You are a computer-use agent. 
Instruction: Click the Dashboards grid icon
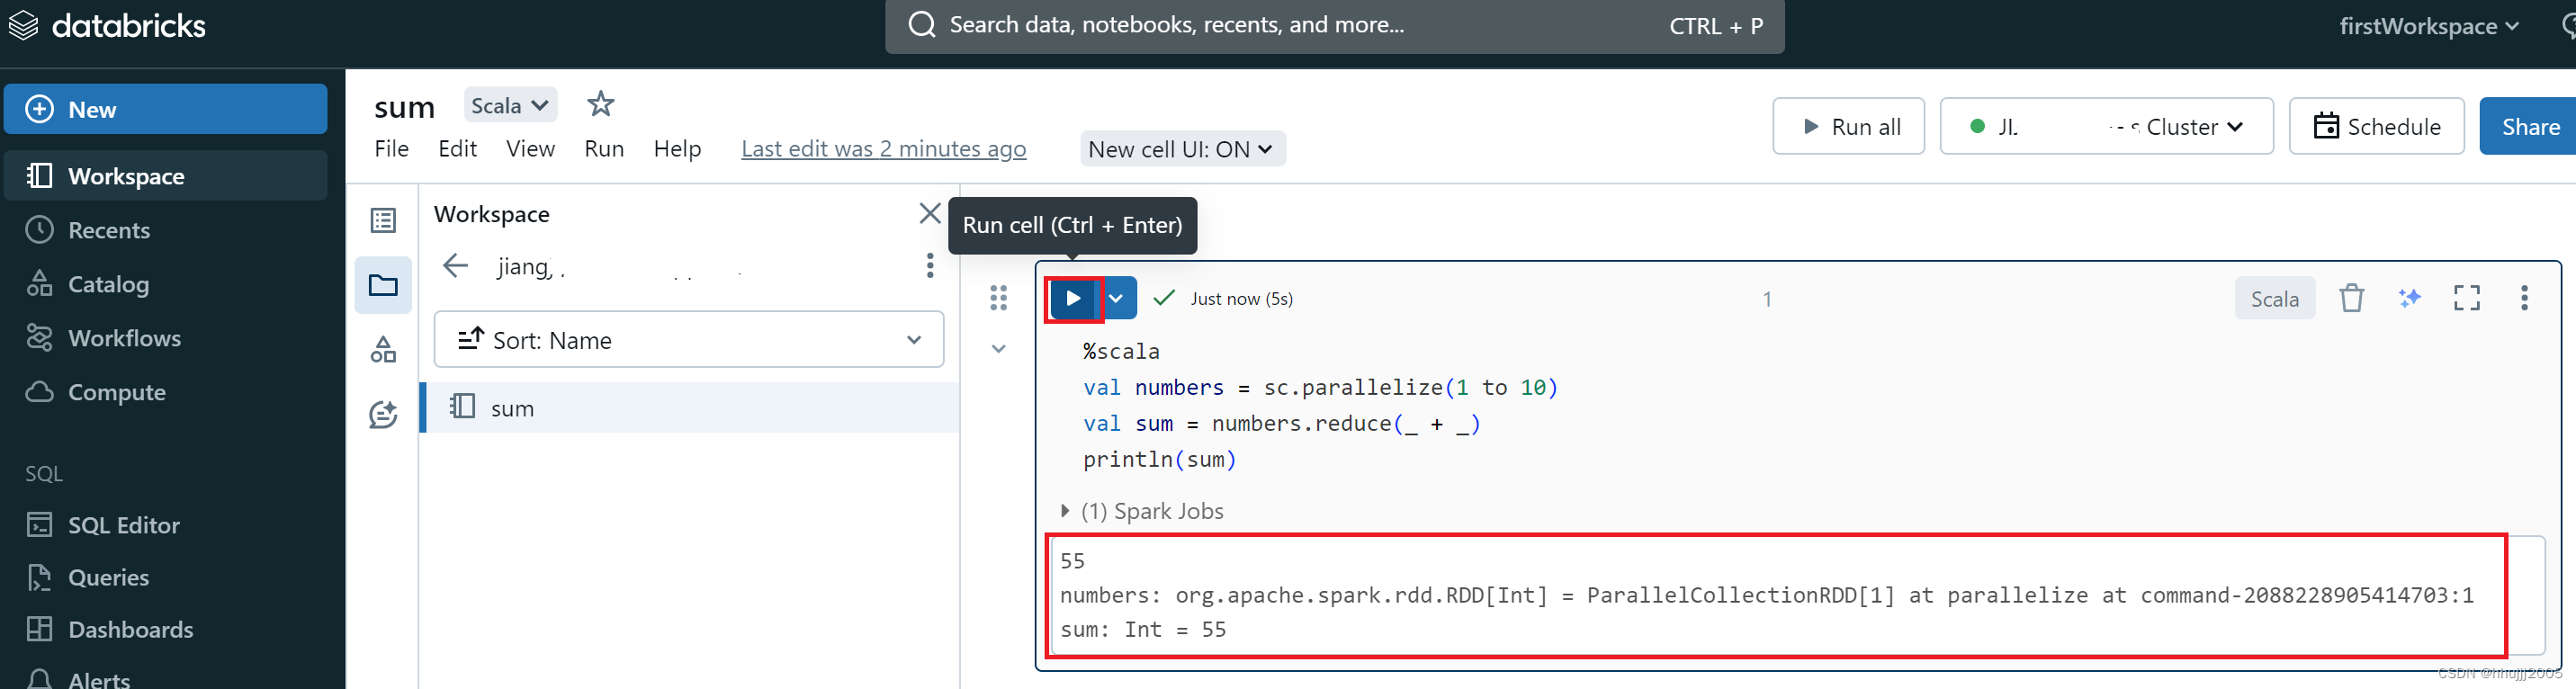point(39,629)
